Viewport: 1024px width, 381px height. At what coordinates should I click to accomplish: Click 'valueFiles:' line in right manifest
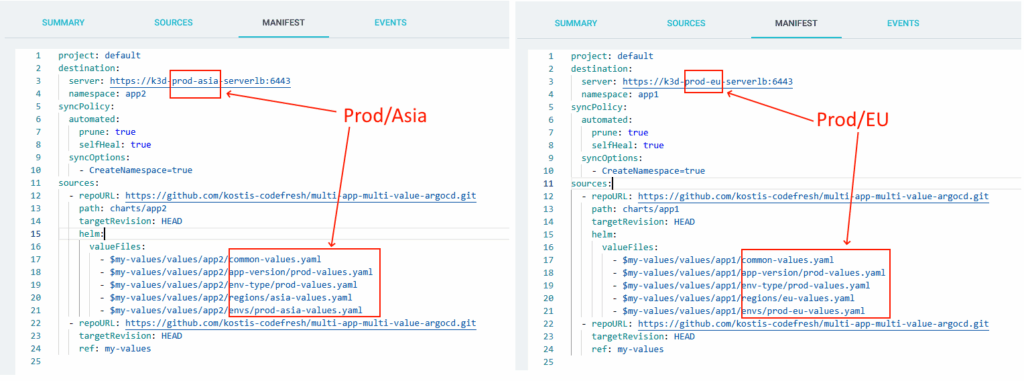630,247
